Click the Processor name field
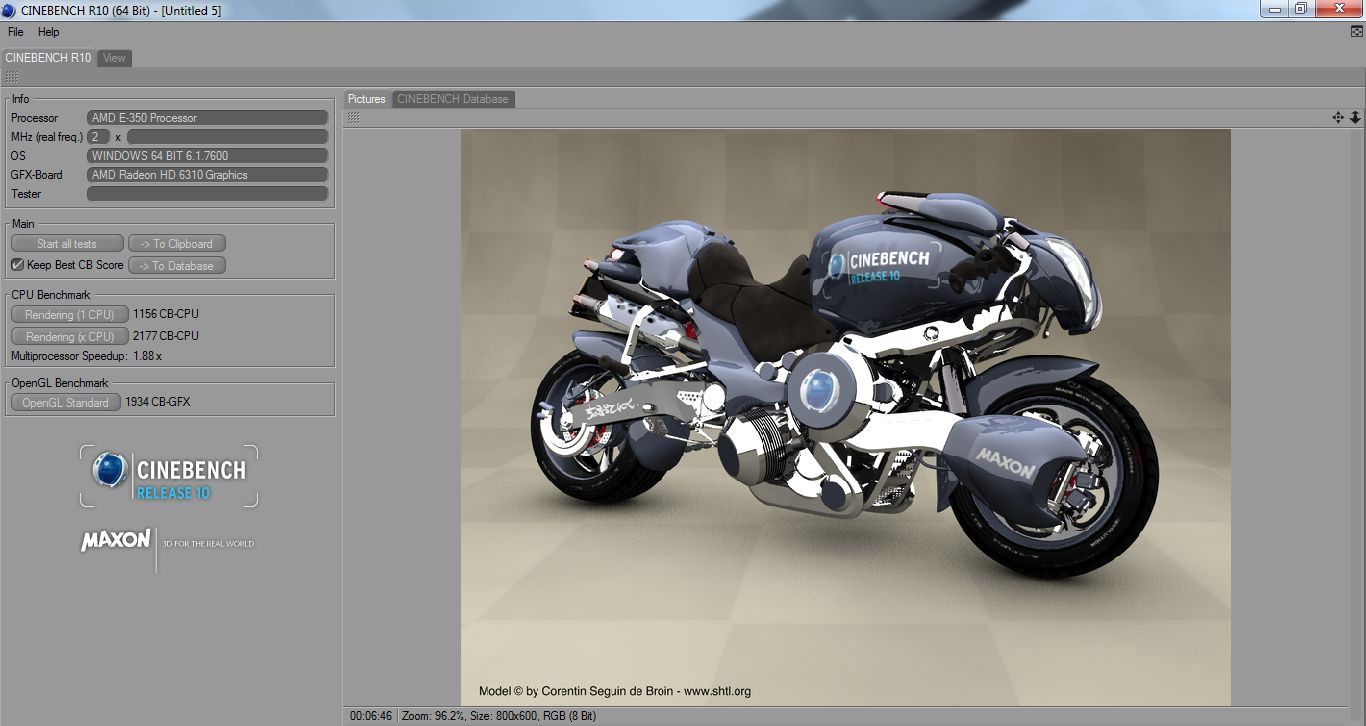This screenshot has width=1366, height=726. tap(208, 118)
